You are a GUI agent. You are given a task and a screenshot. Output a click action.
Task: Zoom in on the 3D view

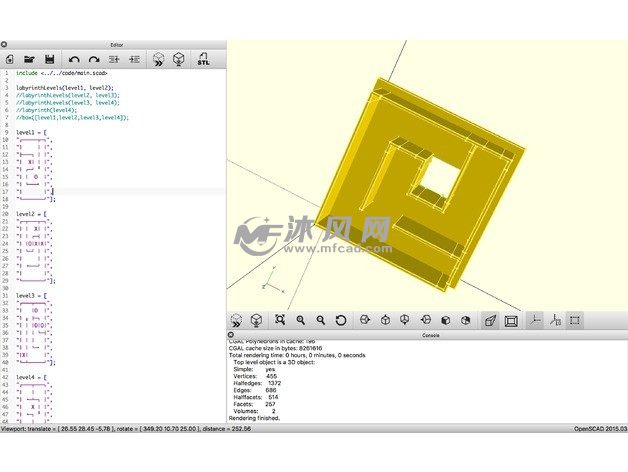tap(300, 320)
